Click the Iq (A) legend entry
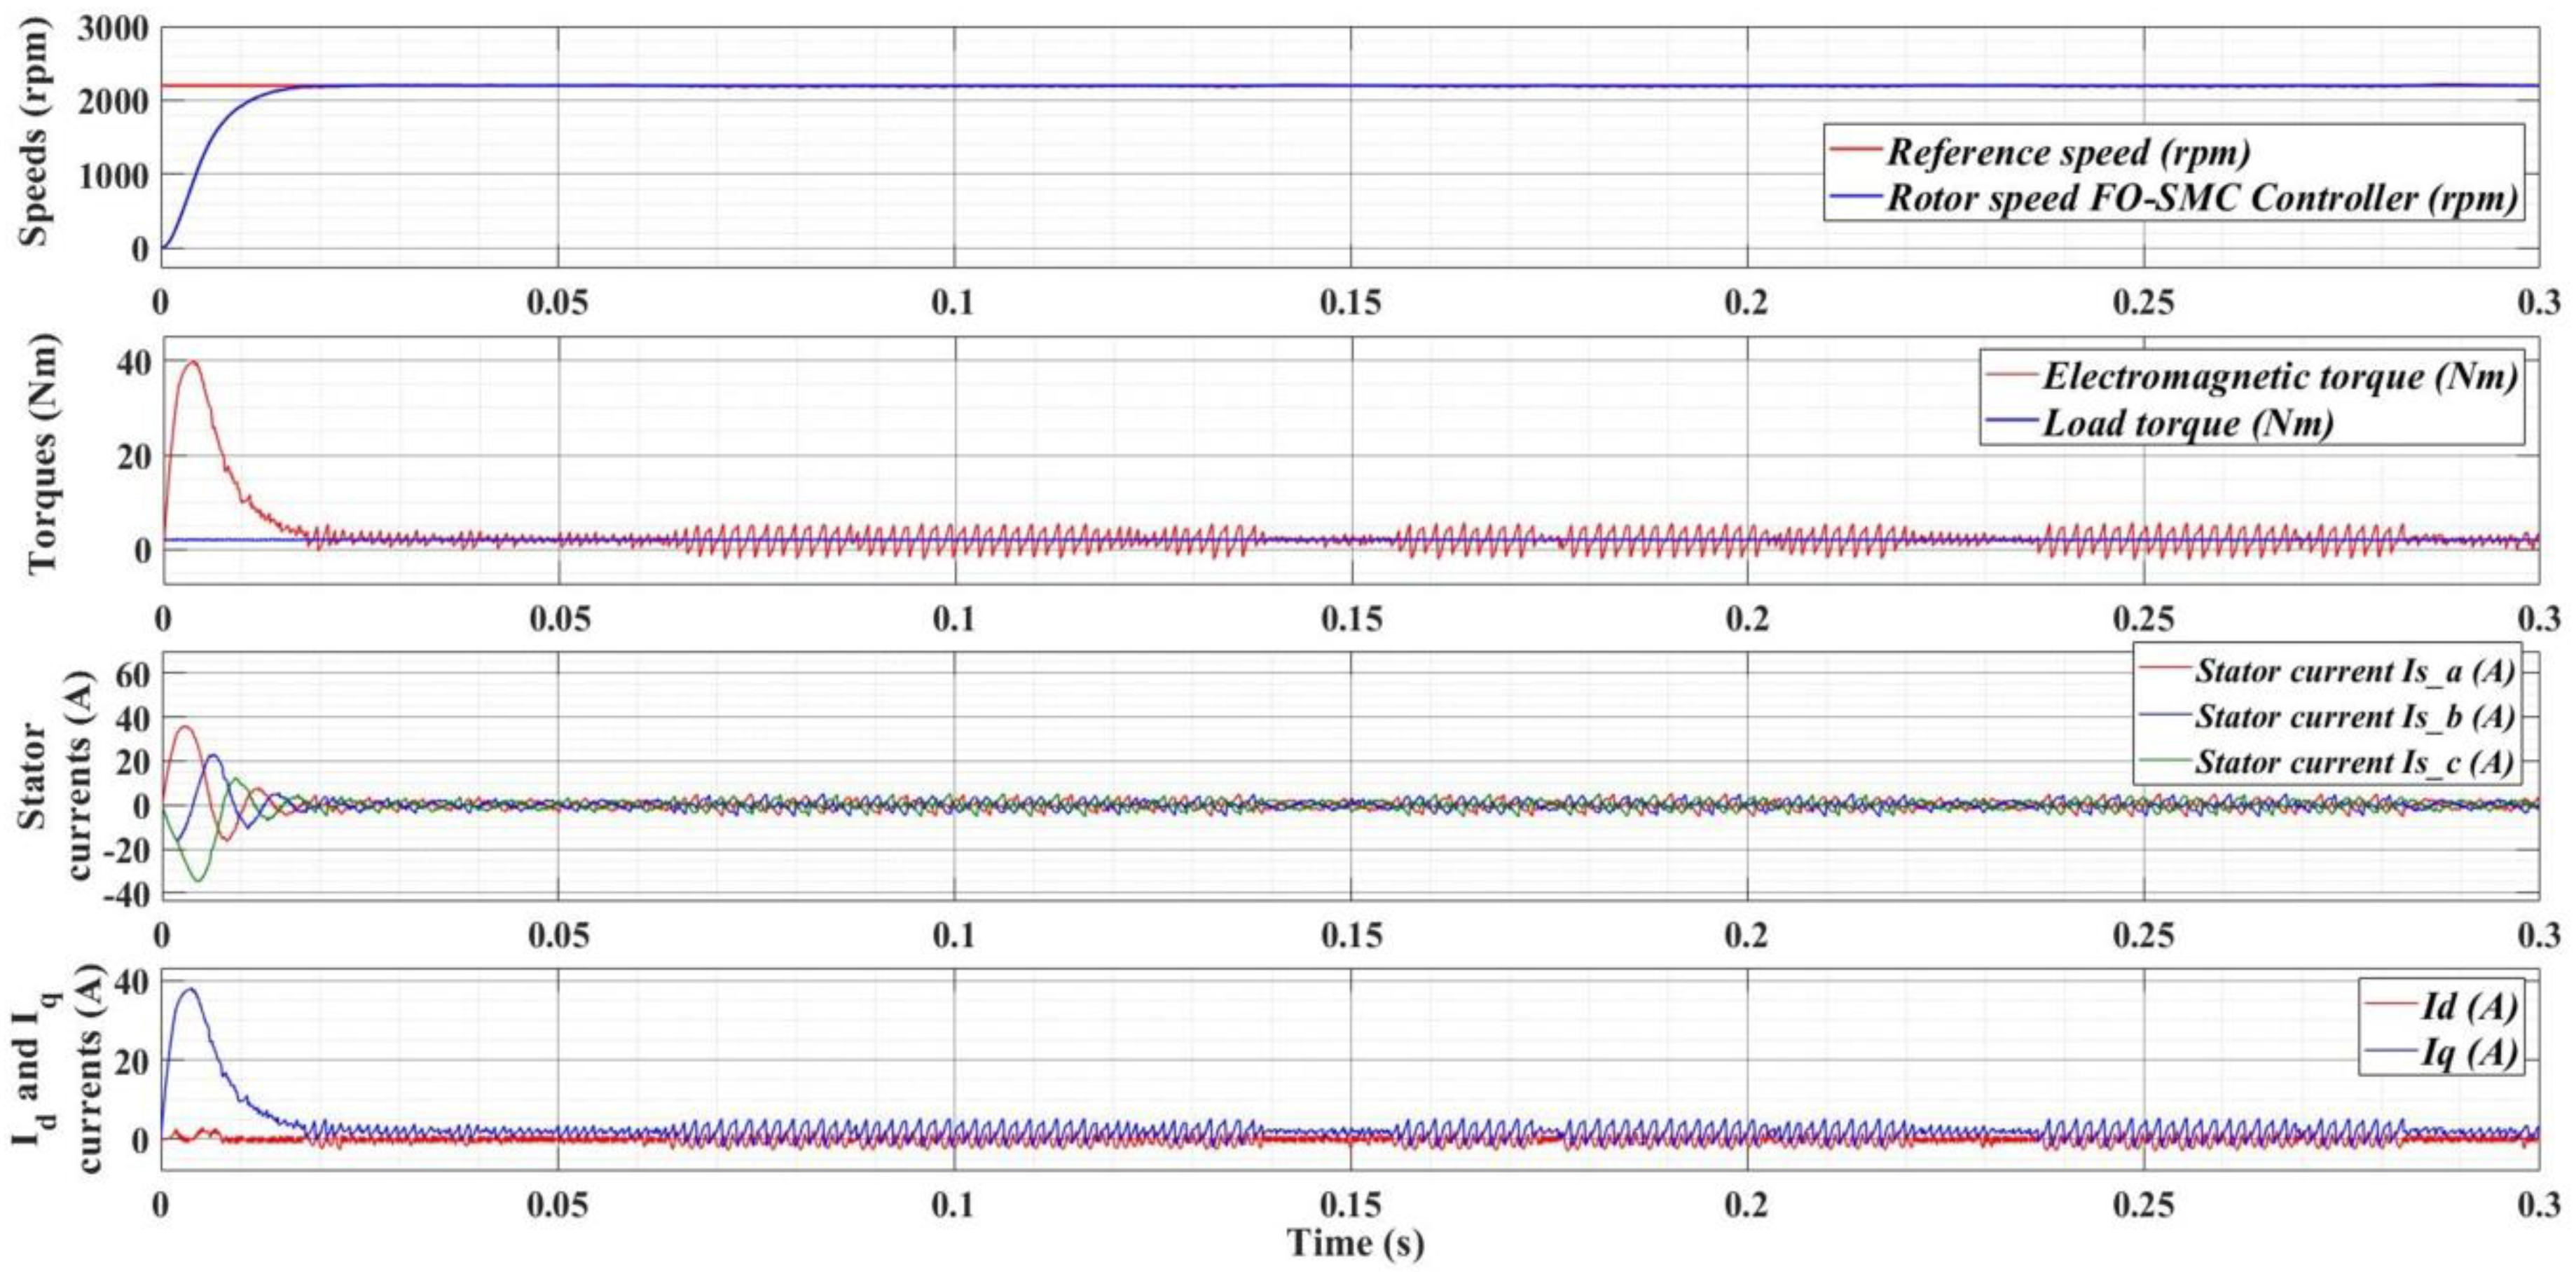2576x1272 pixels. click(x=2466, y=1052)
